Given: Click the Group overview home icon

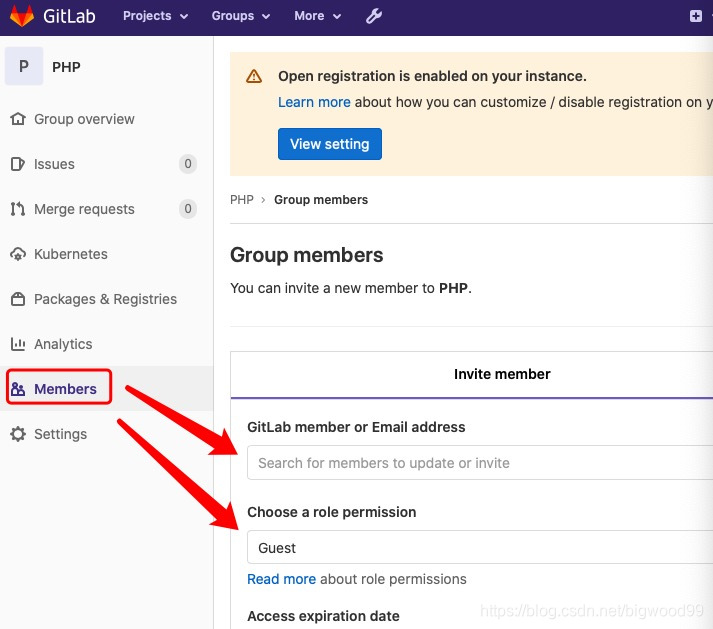Looking at the screenshot, I should point(18,119).
